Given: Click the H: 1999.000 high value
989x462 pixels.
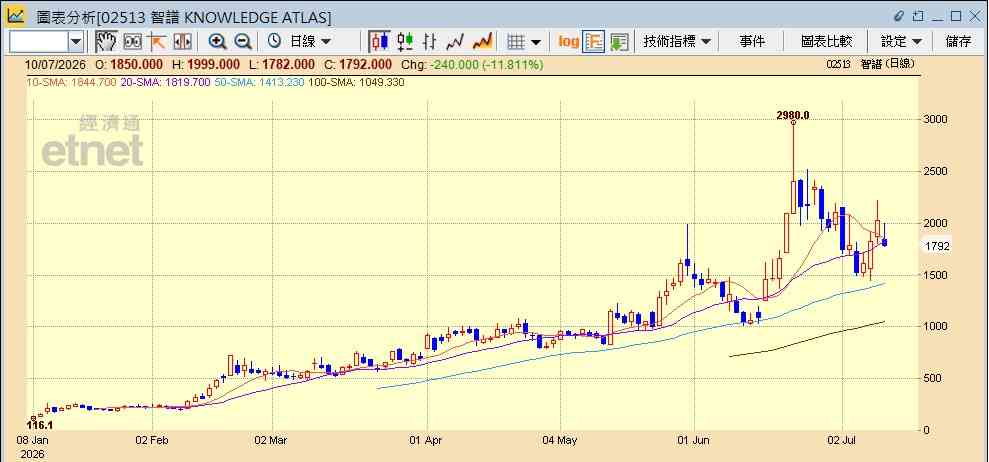Looking at the screenshot, I should click(206, 64).
